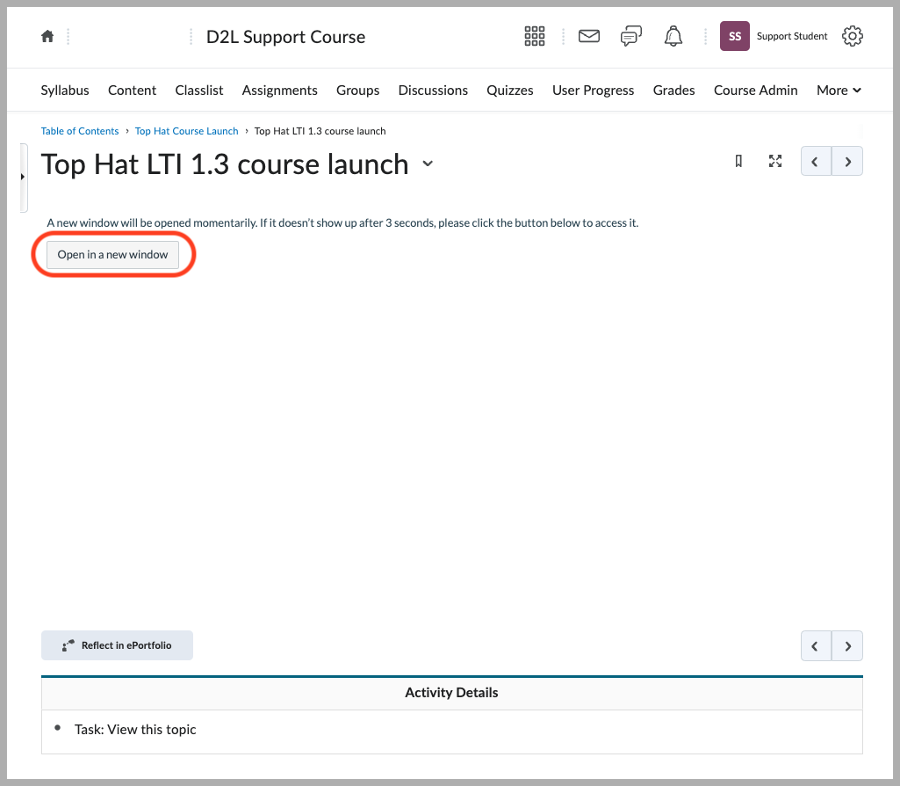The height and width of the screenshot is (786, 900).
Task: Expand the More navigation dropdown
Action: click(x=838, y=90)
